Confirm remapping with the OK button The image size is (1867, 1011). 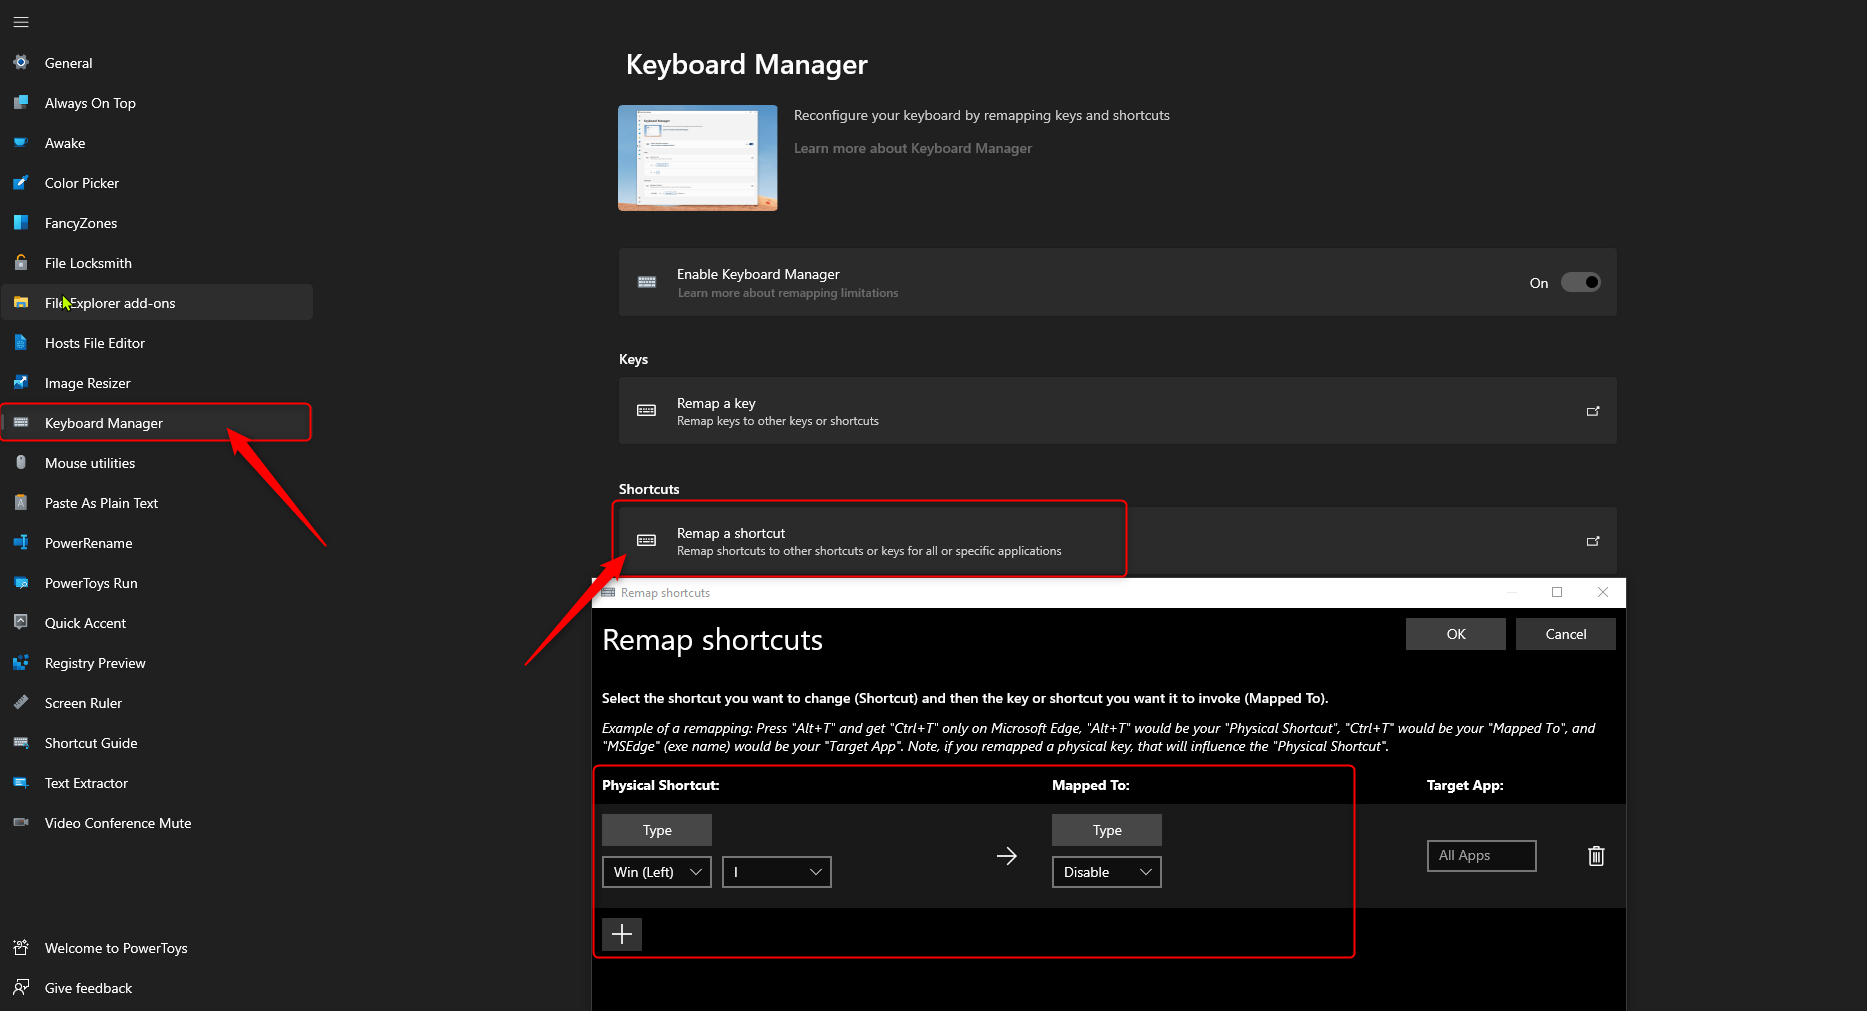pyautogui.click(x=1456, y=634)
